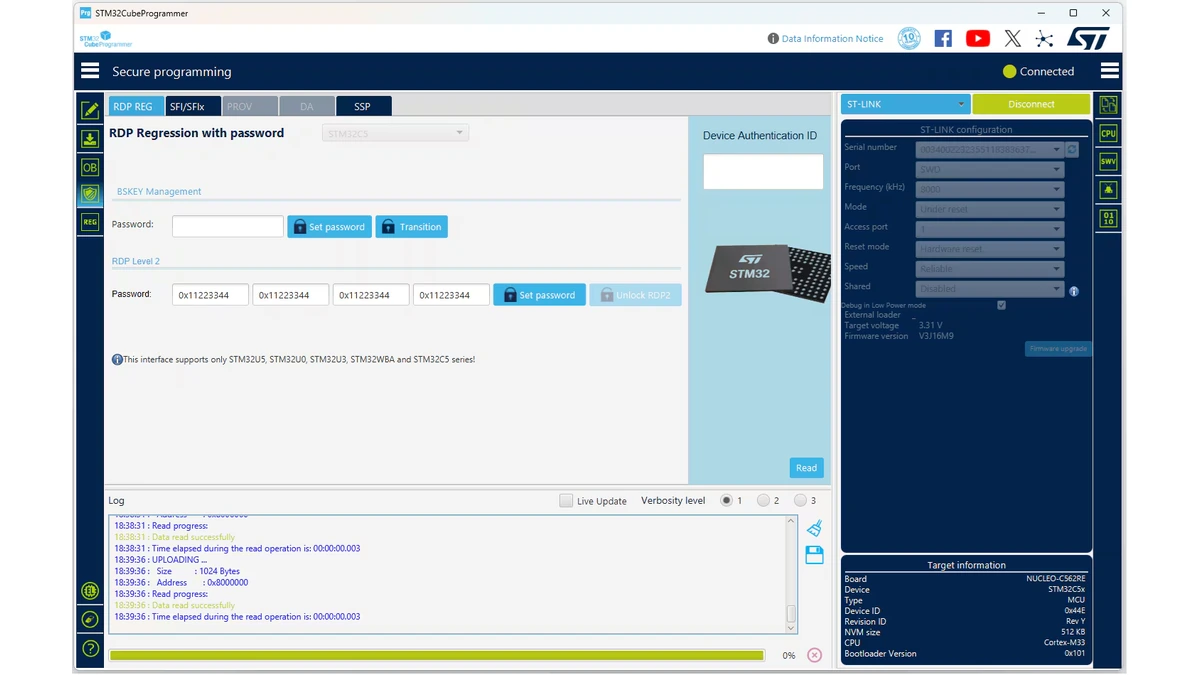The width and height of the screenshot is (1200, 675).
Task: Open the SWV viewer icon
Action: tap(1108, 161)
